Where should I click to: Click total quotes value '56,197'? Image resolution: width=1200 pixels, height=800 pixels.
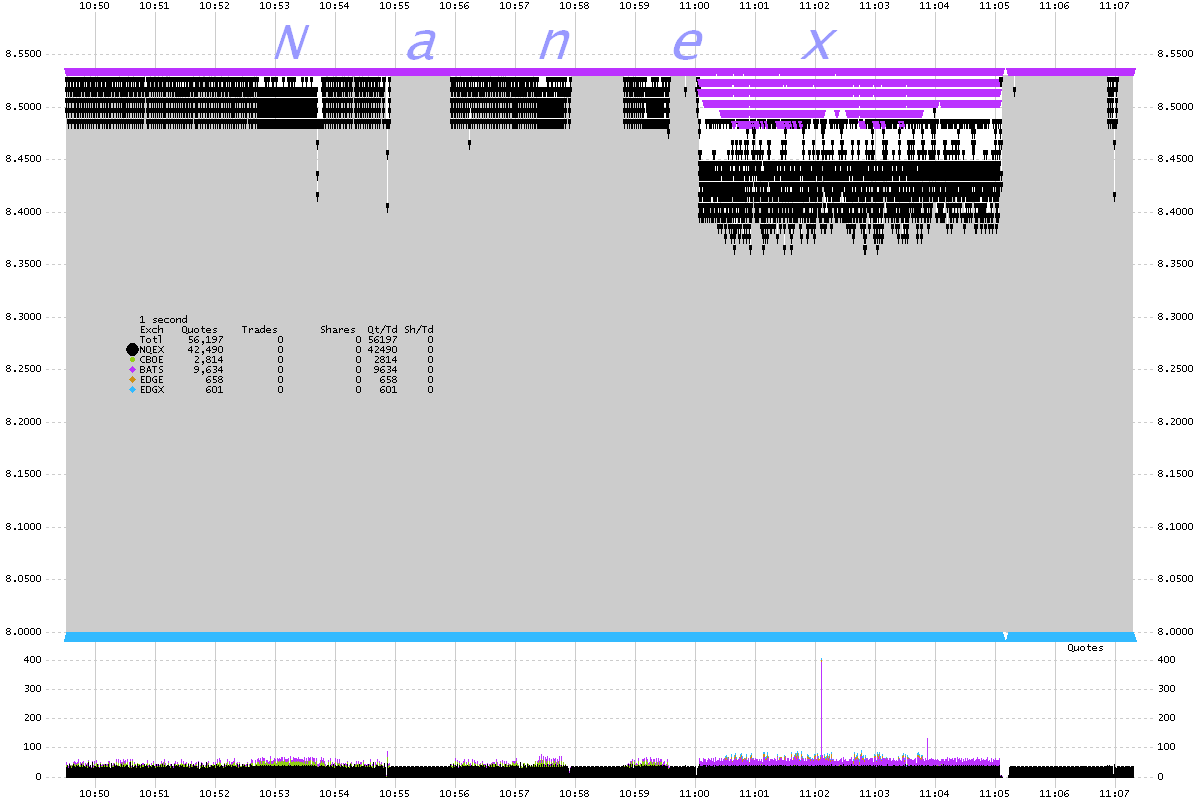point(205,340)
